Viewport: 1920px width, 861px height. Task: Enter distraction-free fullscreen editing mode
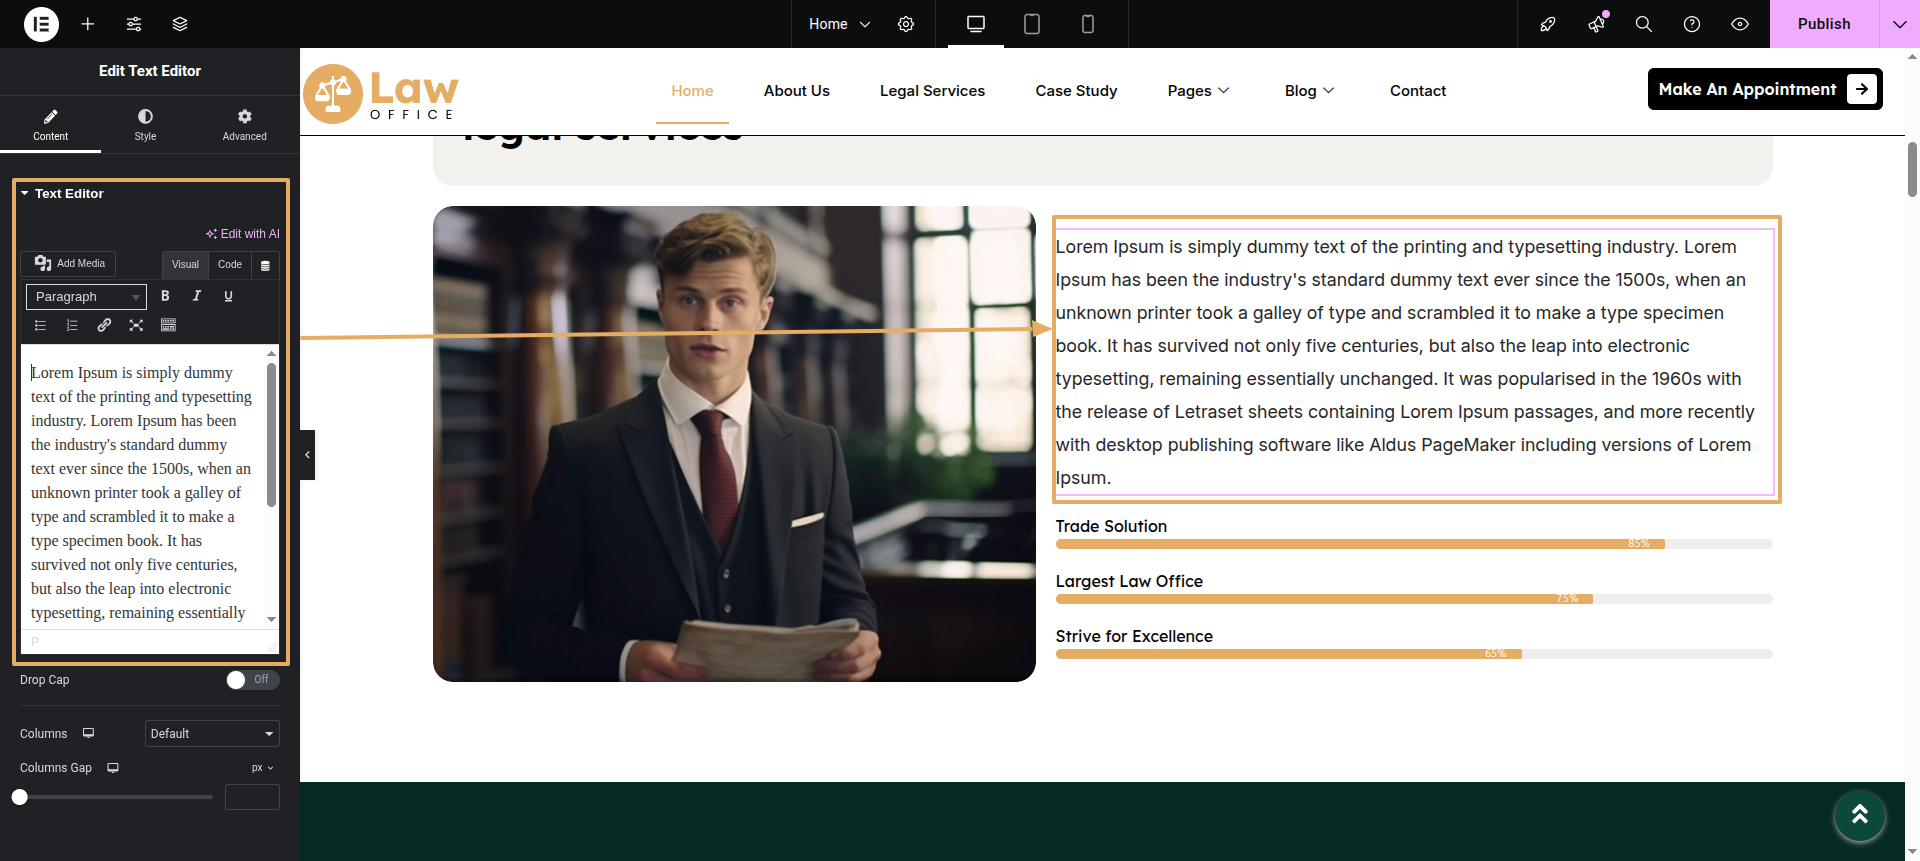[x=136, y=325]
